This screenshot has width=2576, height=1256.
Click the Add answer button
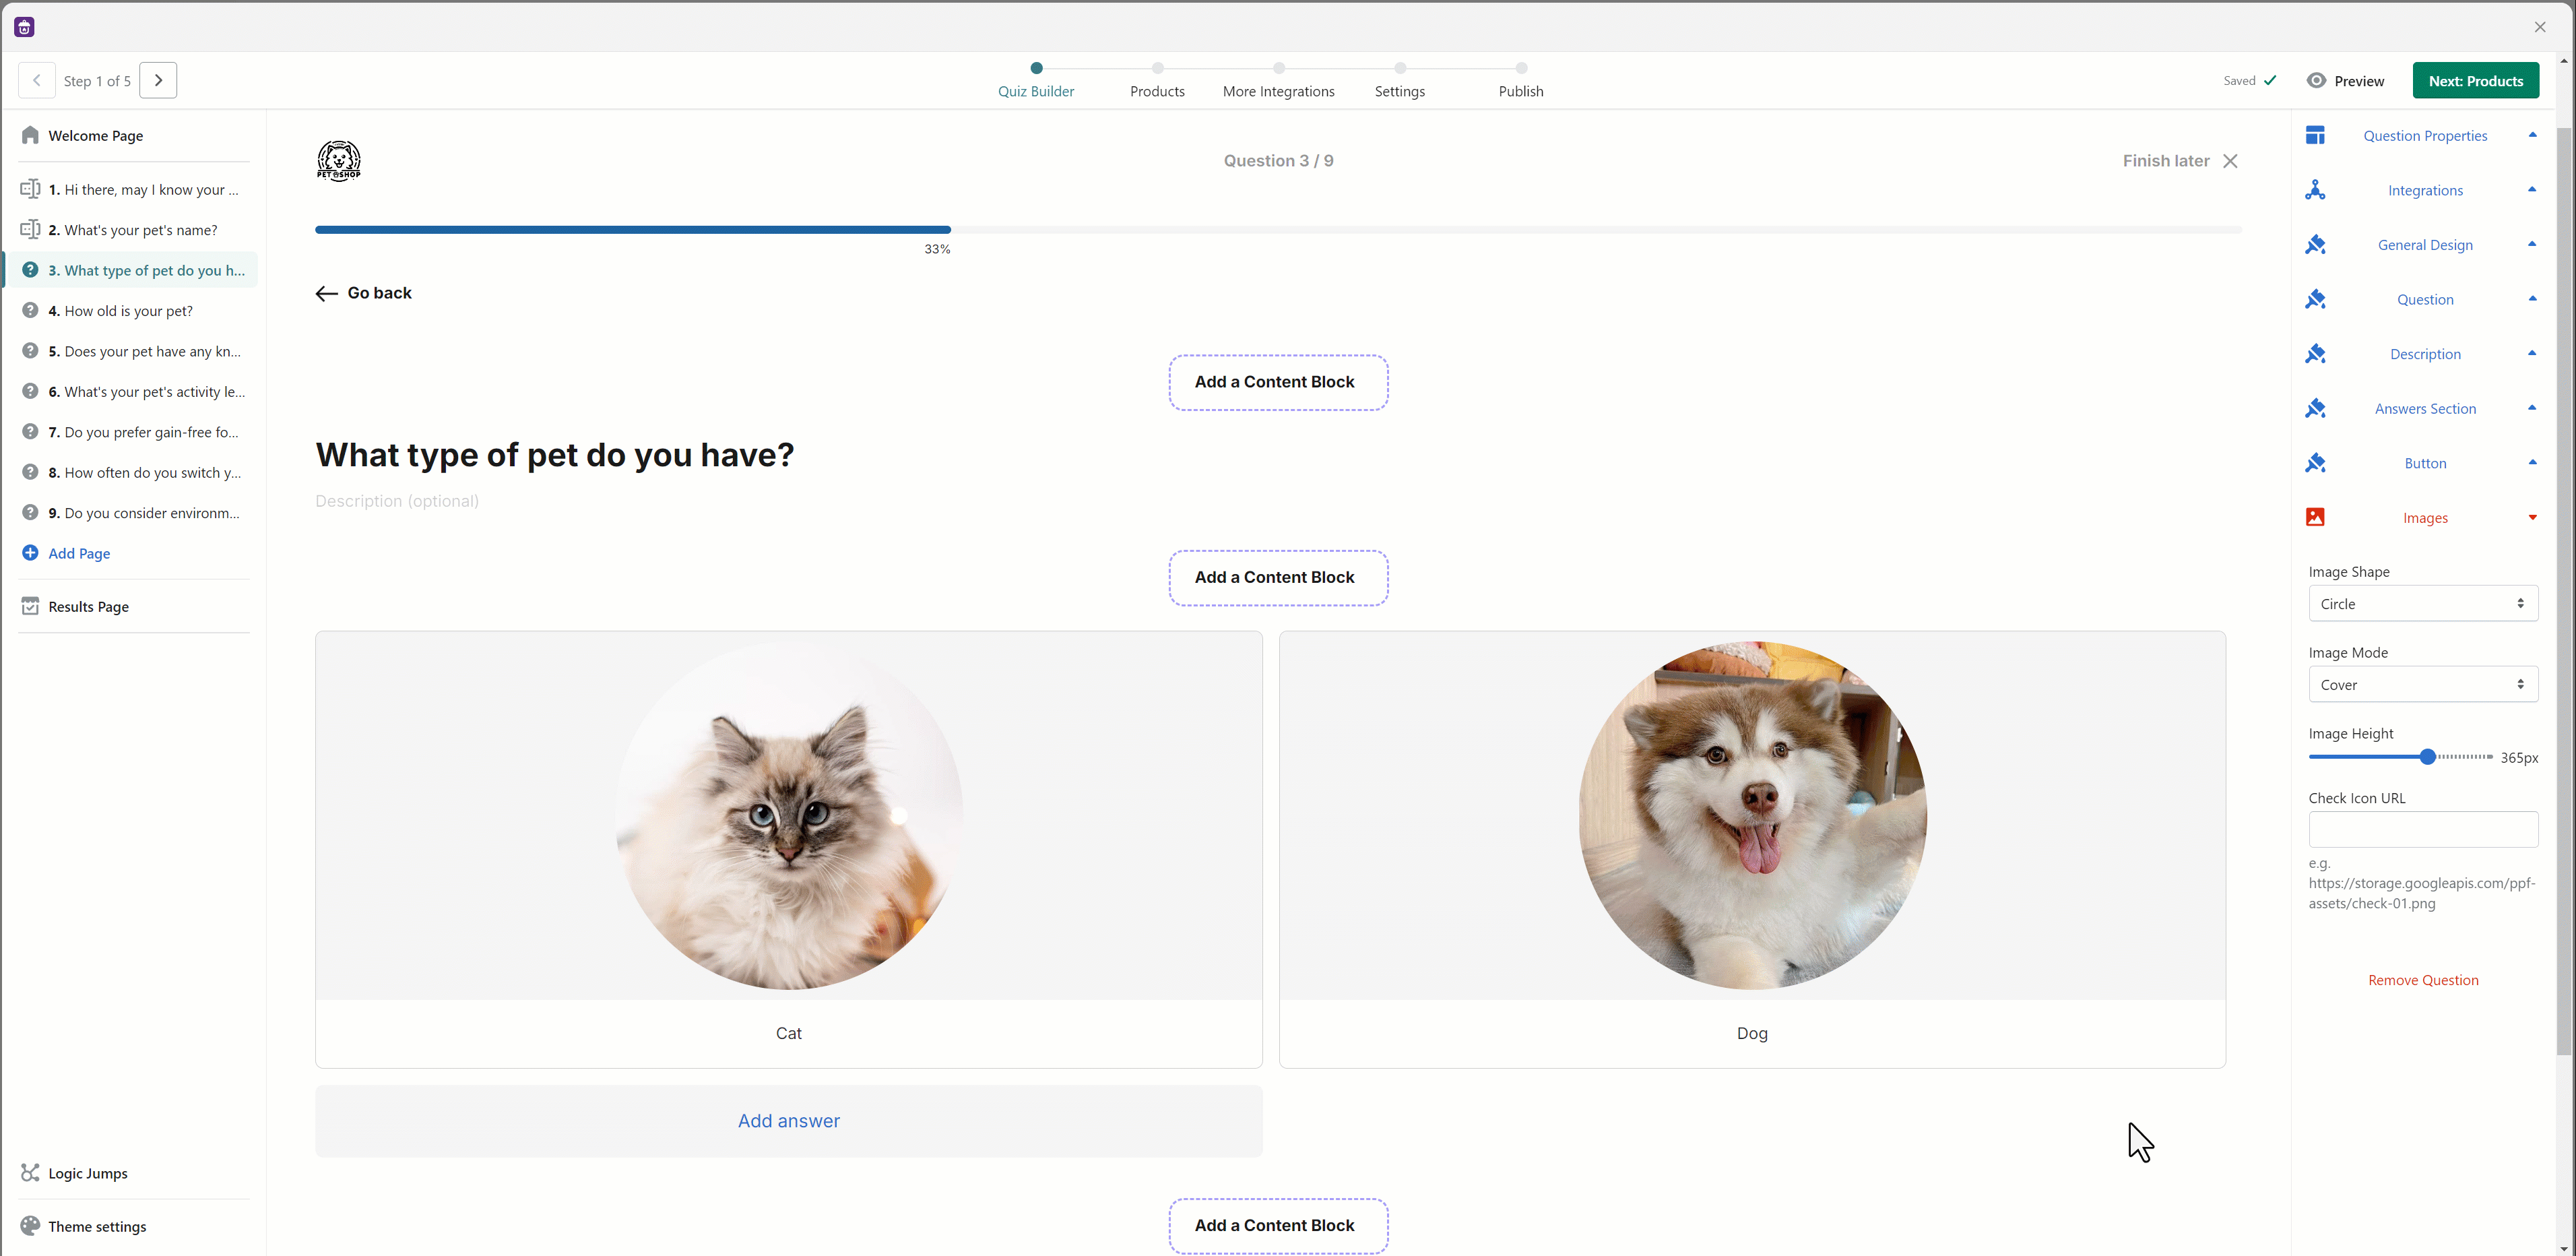[x=788, y=1121]
